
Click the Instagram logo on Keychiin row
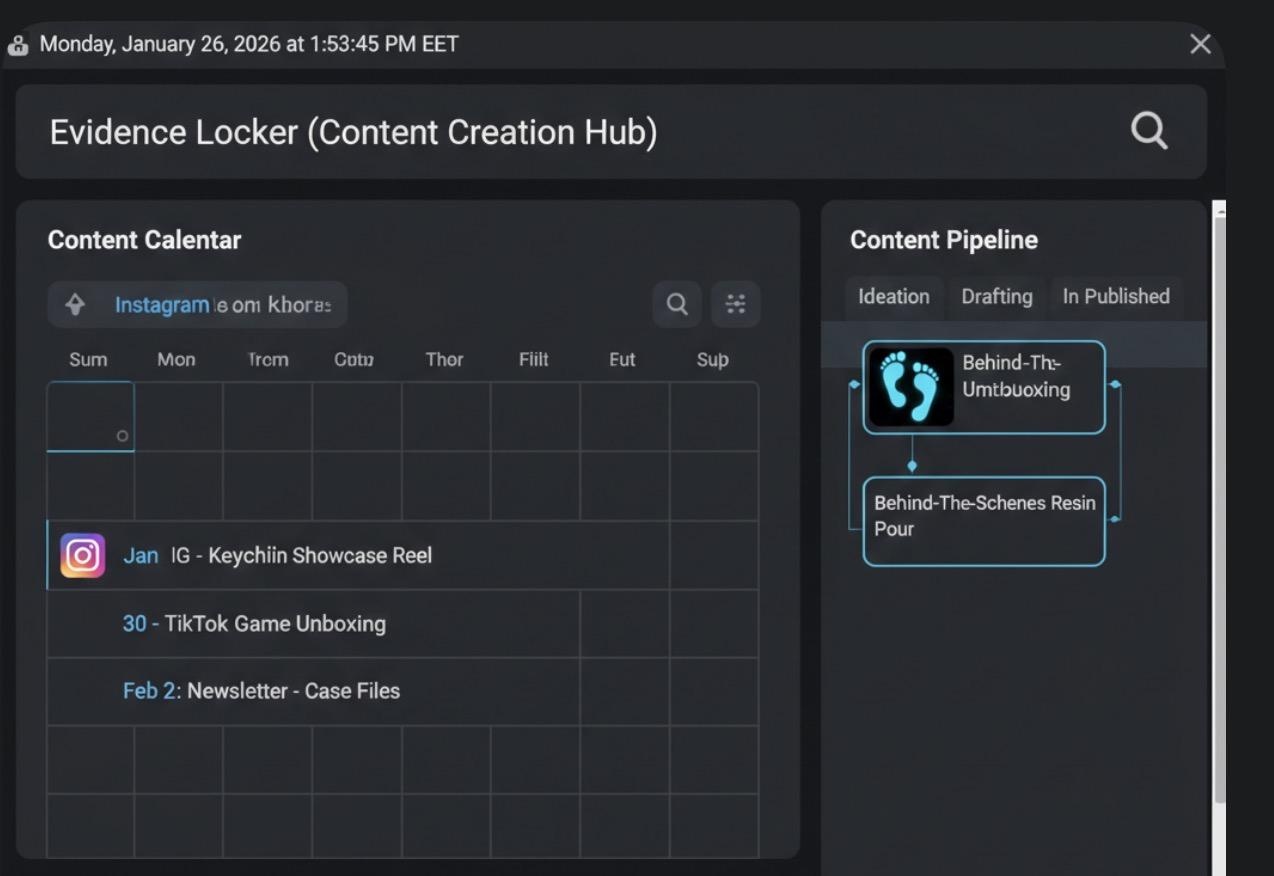click(83, 556)
